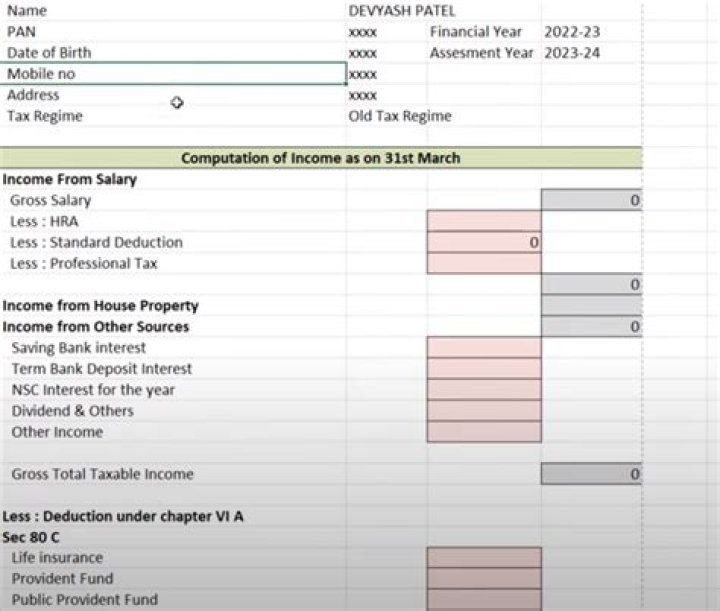Select the Other Income input cell
This screenshot has height=611, width=720.
click(483, 432)
